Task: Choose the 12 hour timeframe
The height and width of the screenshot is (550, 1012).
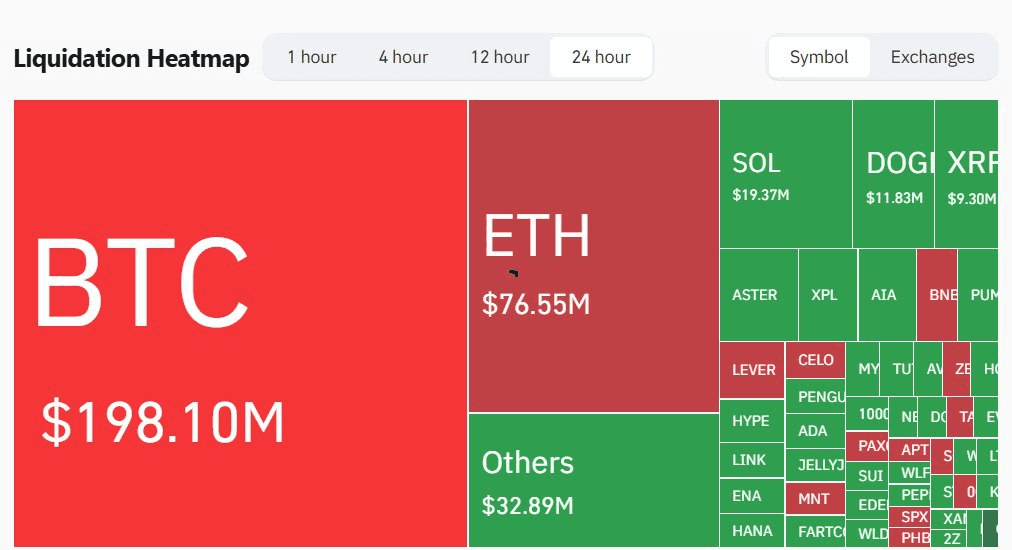Action: point(500,57)
